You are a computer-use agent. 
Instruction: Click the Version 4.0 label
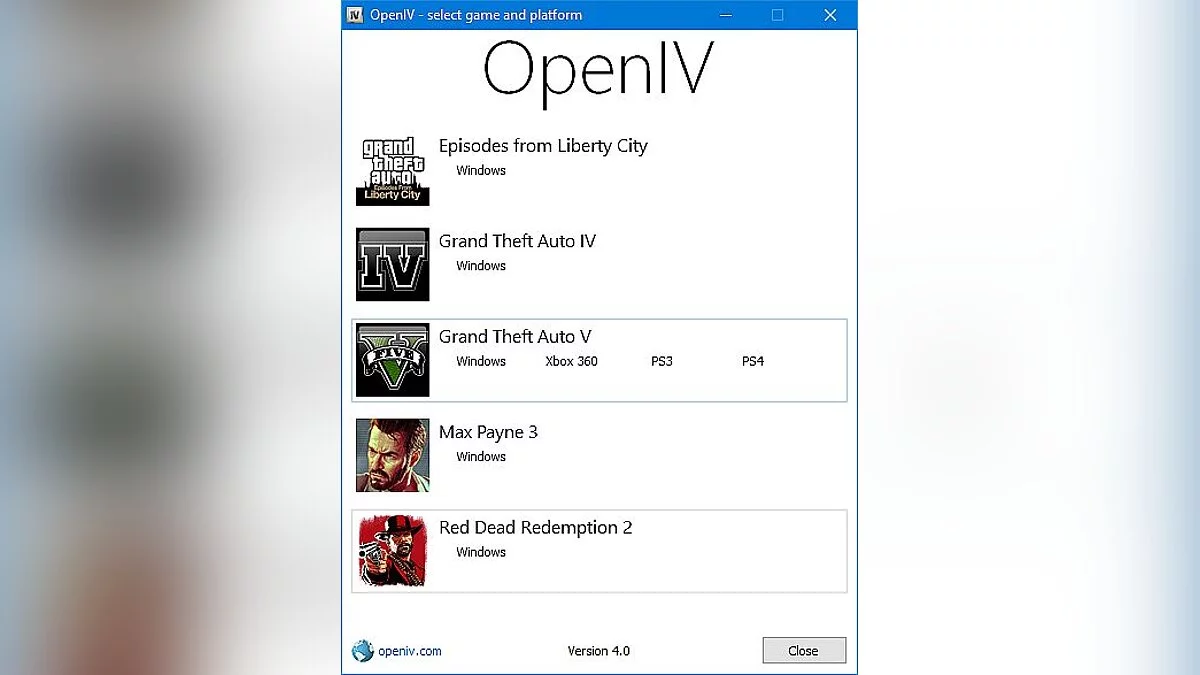coord(599,650)
